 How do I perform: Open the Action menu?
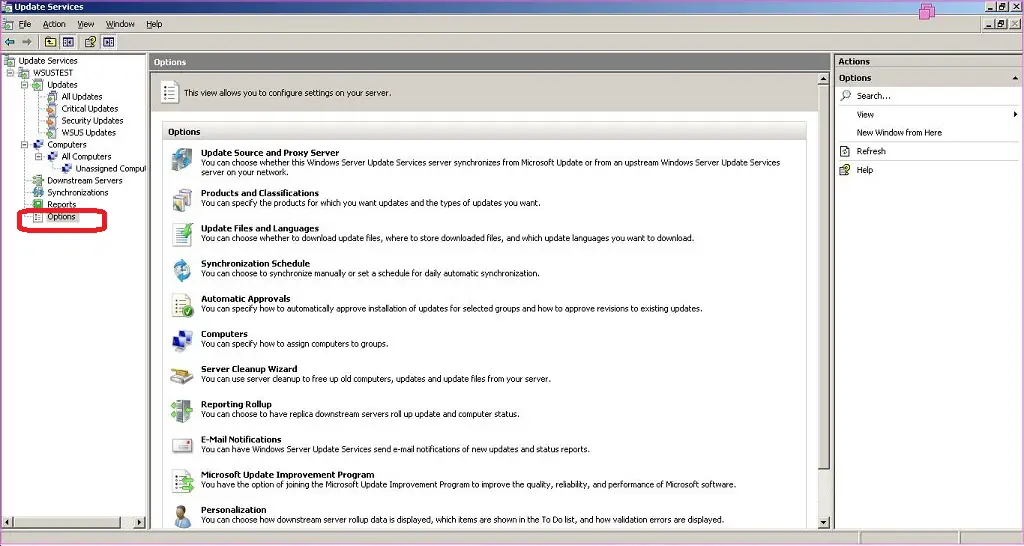coord(54,24)
